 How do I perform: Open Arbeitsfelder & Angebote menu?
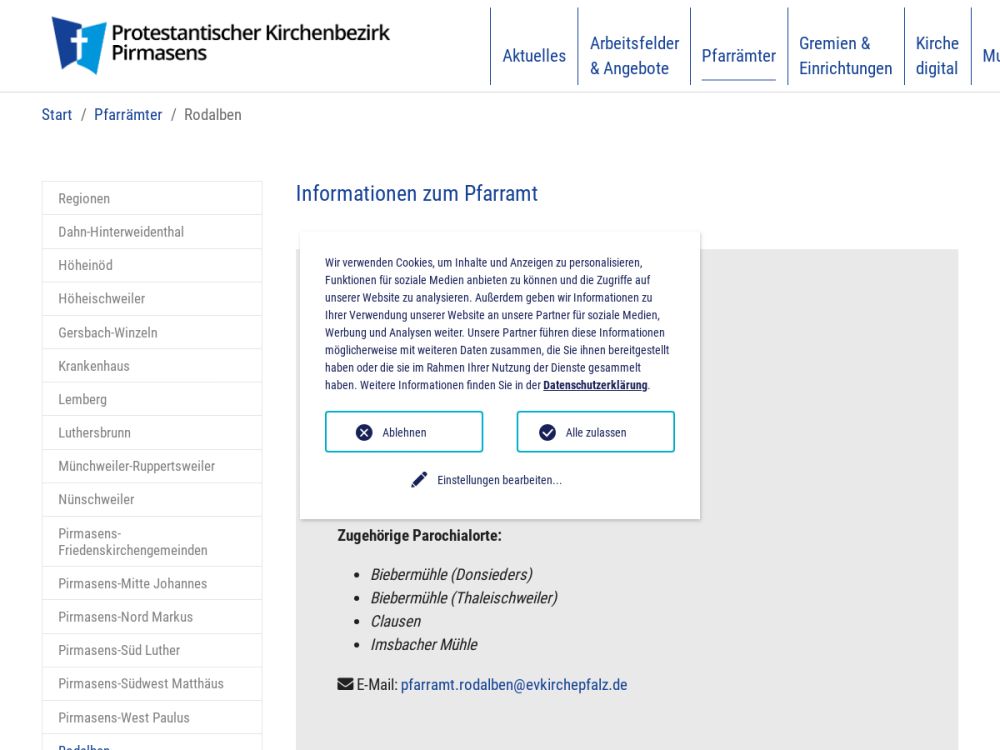click(634, 56)
